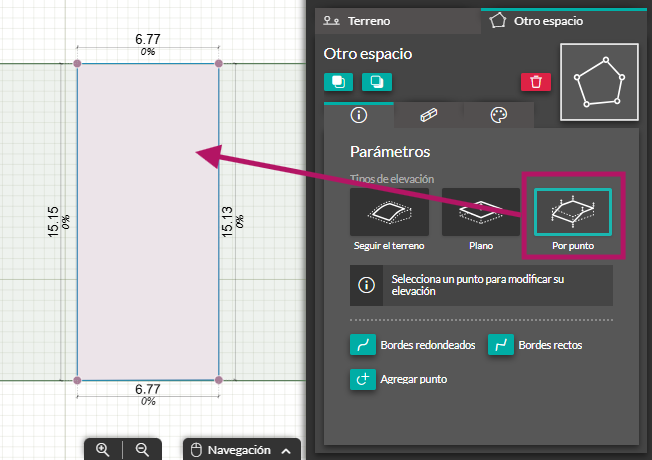Switch to the Terreno tab
Screen dimensions: 652x460
coord(398,21)
